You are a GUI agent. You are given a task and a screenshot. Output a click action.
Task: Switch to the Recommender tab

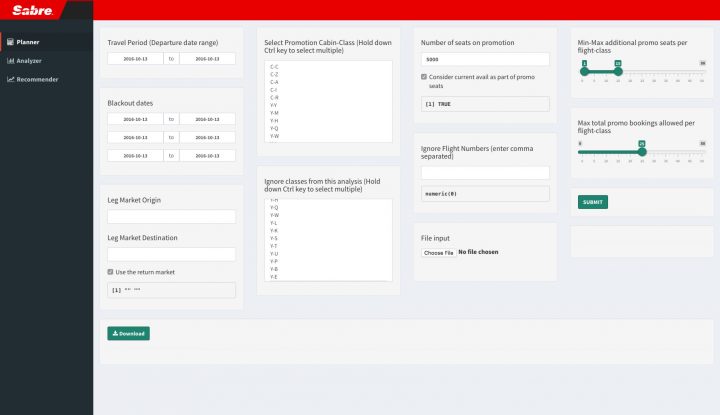(36, 79)
